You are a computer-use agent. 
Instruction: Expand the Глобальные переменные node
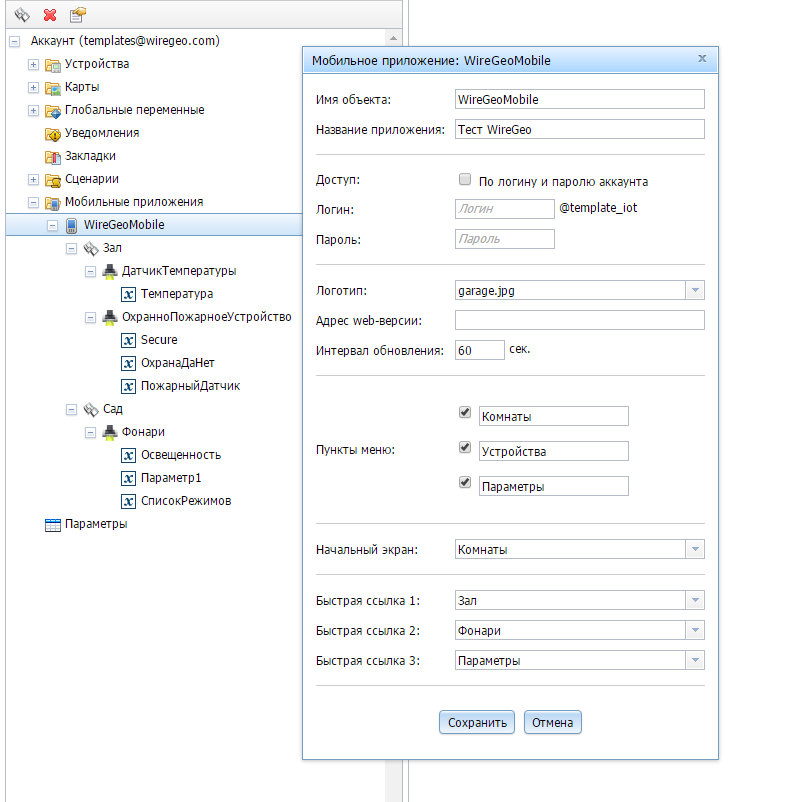coord(33,111)
